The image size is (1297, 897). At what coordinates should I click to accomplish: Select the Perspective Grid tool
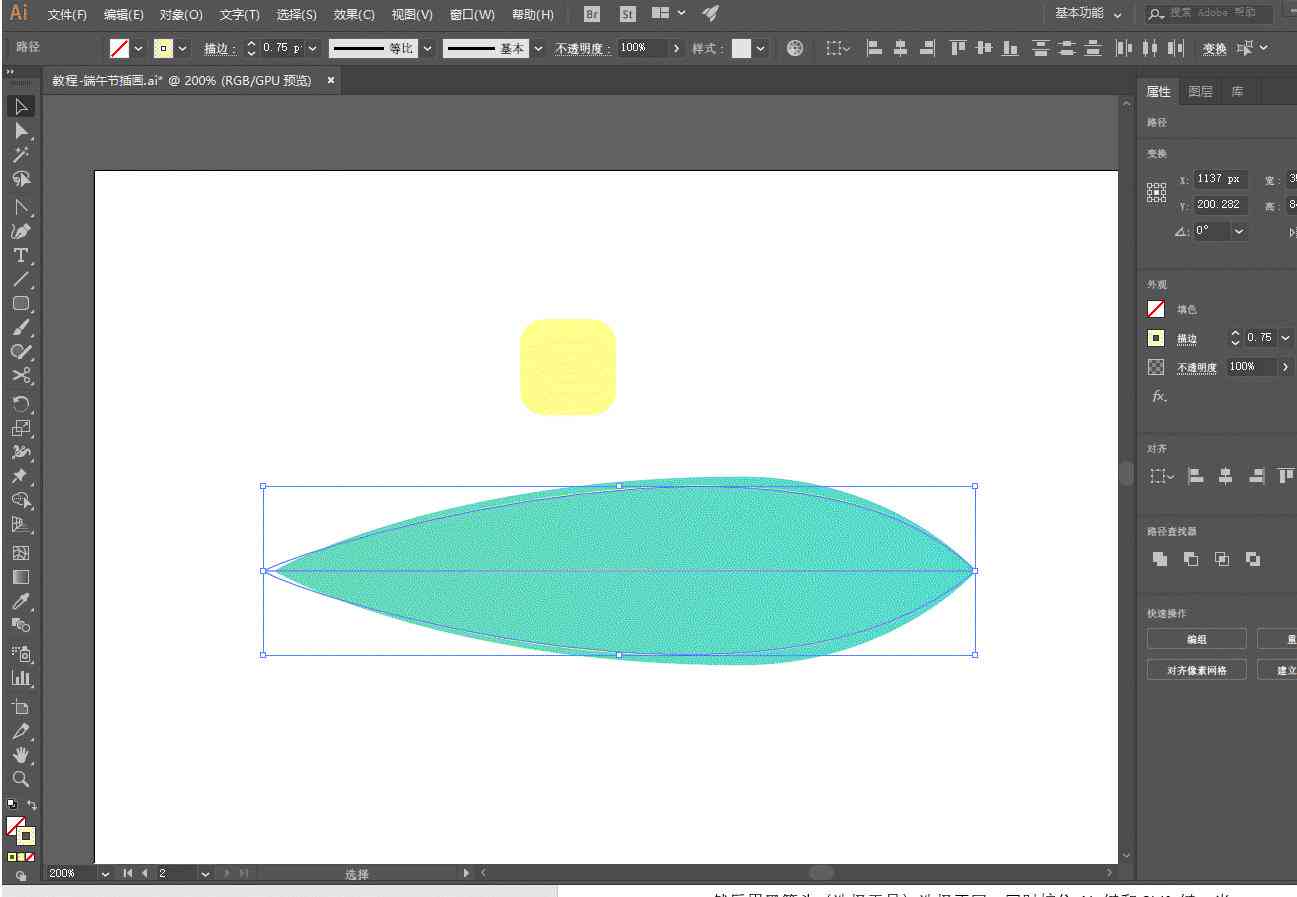[x=20, y=524]
